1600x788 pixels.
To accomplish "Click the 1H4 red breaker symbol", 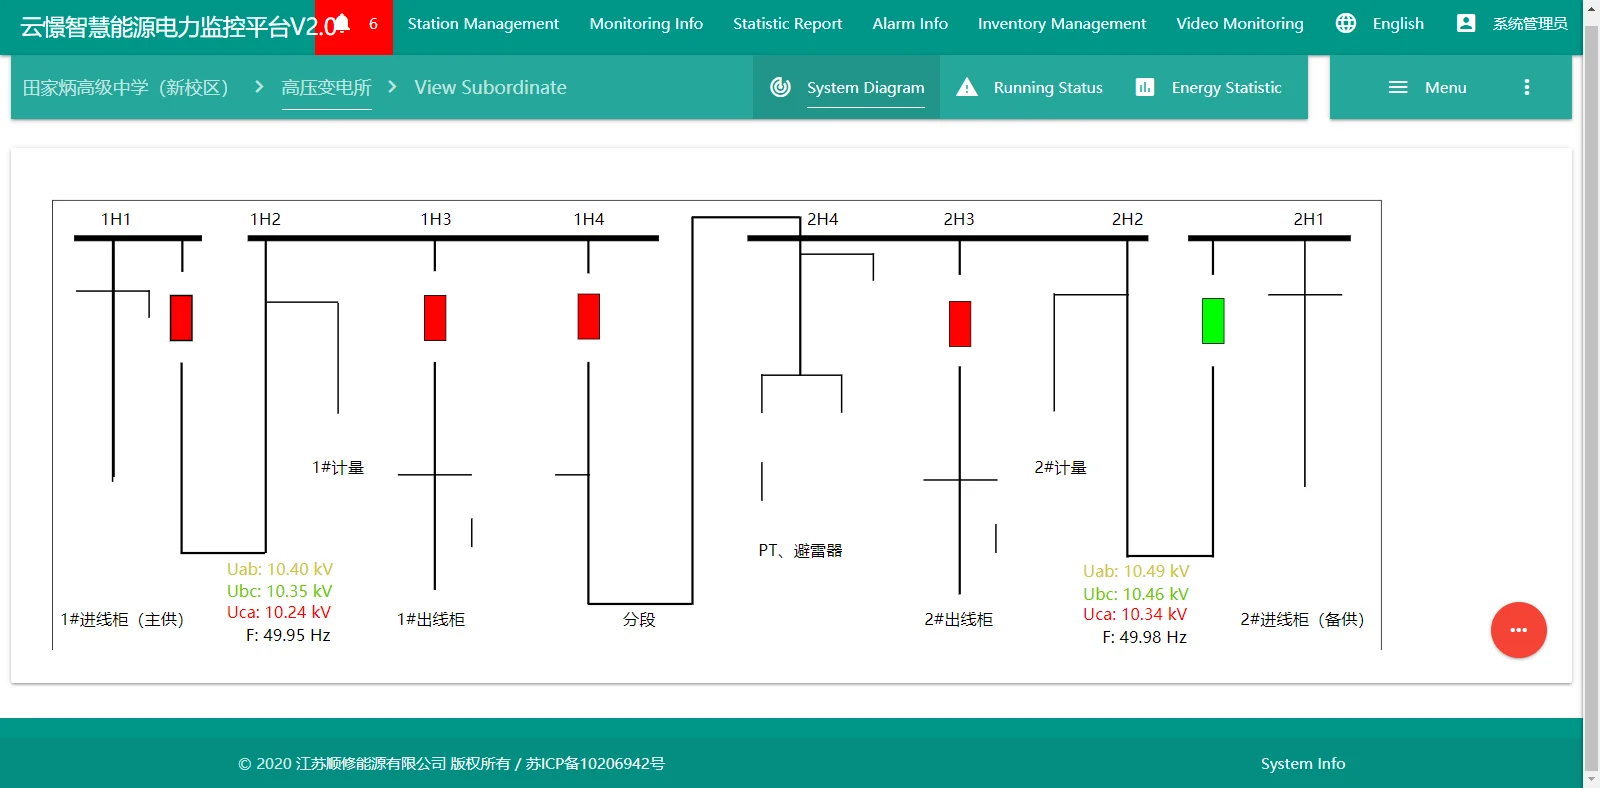I will [589, 316].
